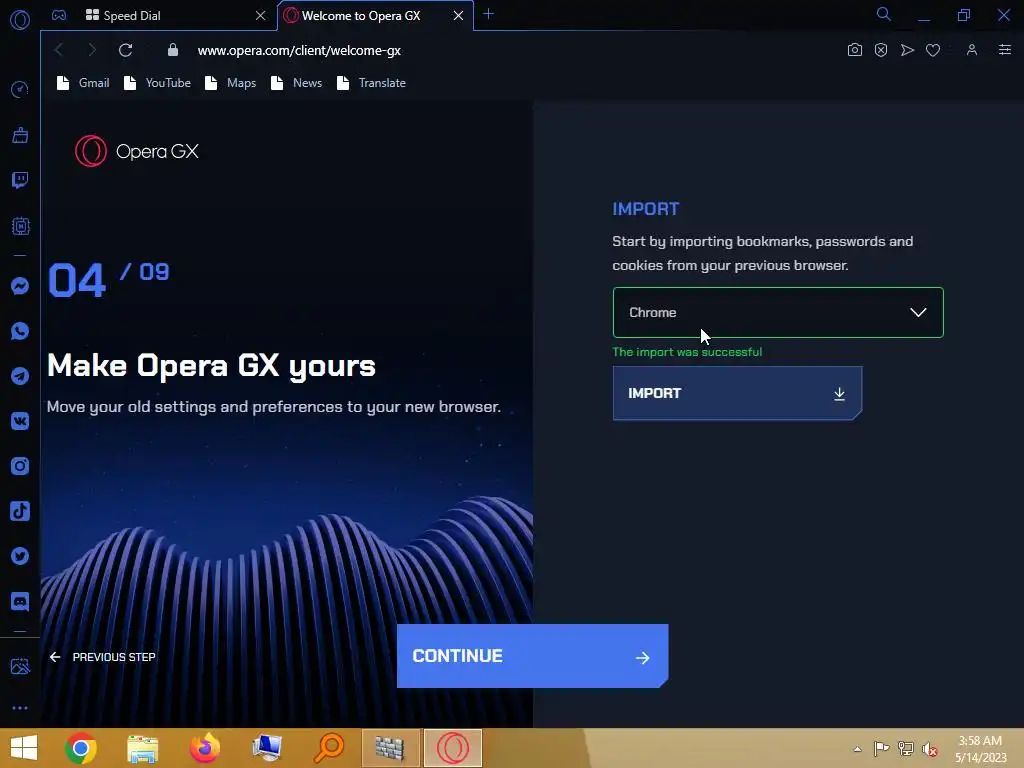Image resolution: width=1024 pixels, height=768 pixels.
Task: Reload the current page
Action: [125, 50]
